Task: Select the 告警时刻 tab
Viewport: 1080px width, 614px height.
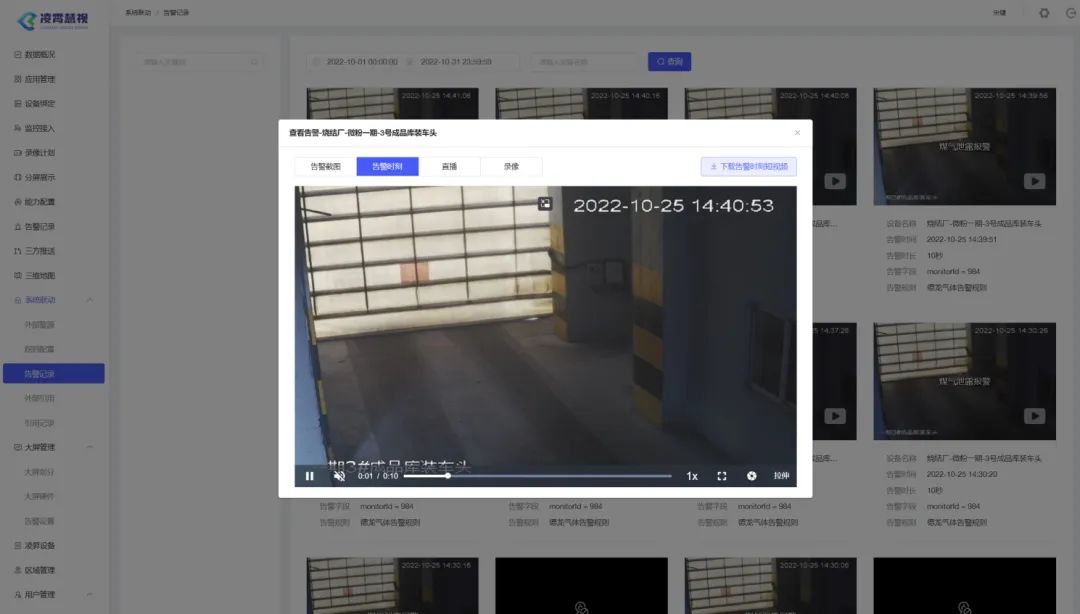Action: tap(387, 166)
